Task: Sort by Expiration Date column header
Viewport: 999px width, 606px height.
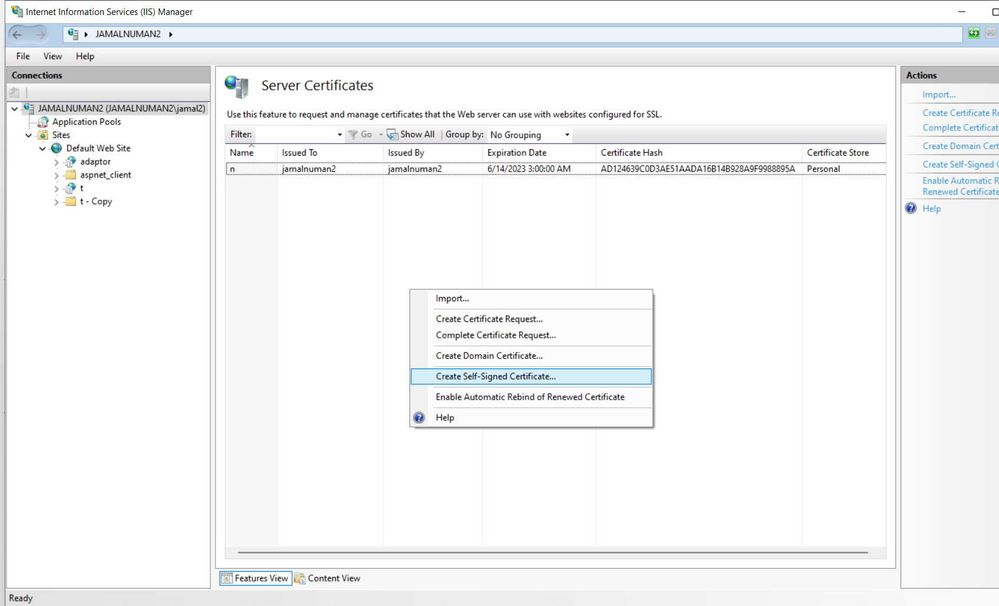Action: point(539,153)
